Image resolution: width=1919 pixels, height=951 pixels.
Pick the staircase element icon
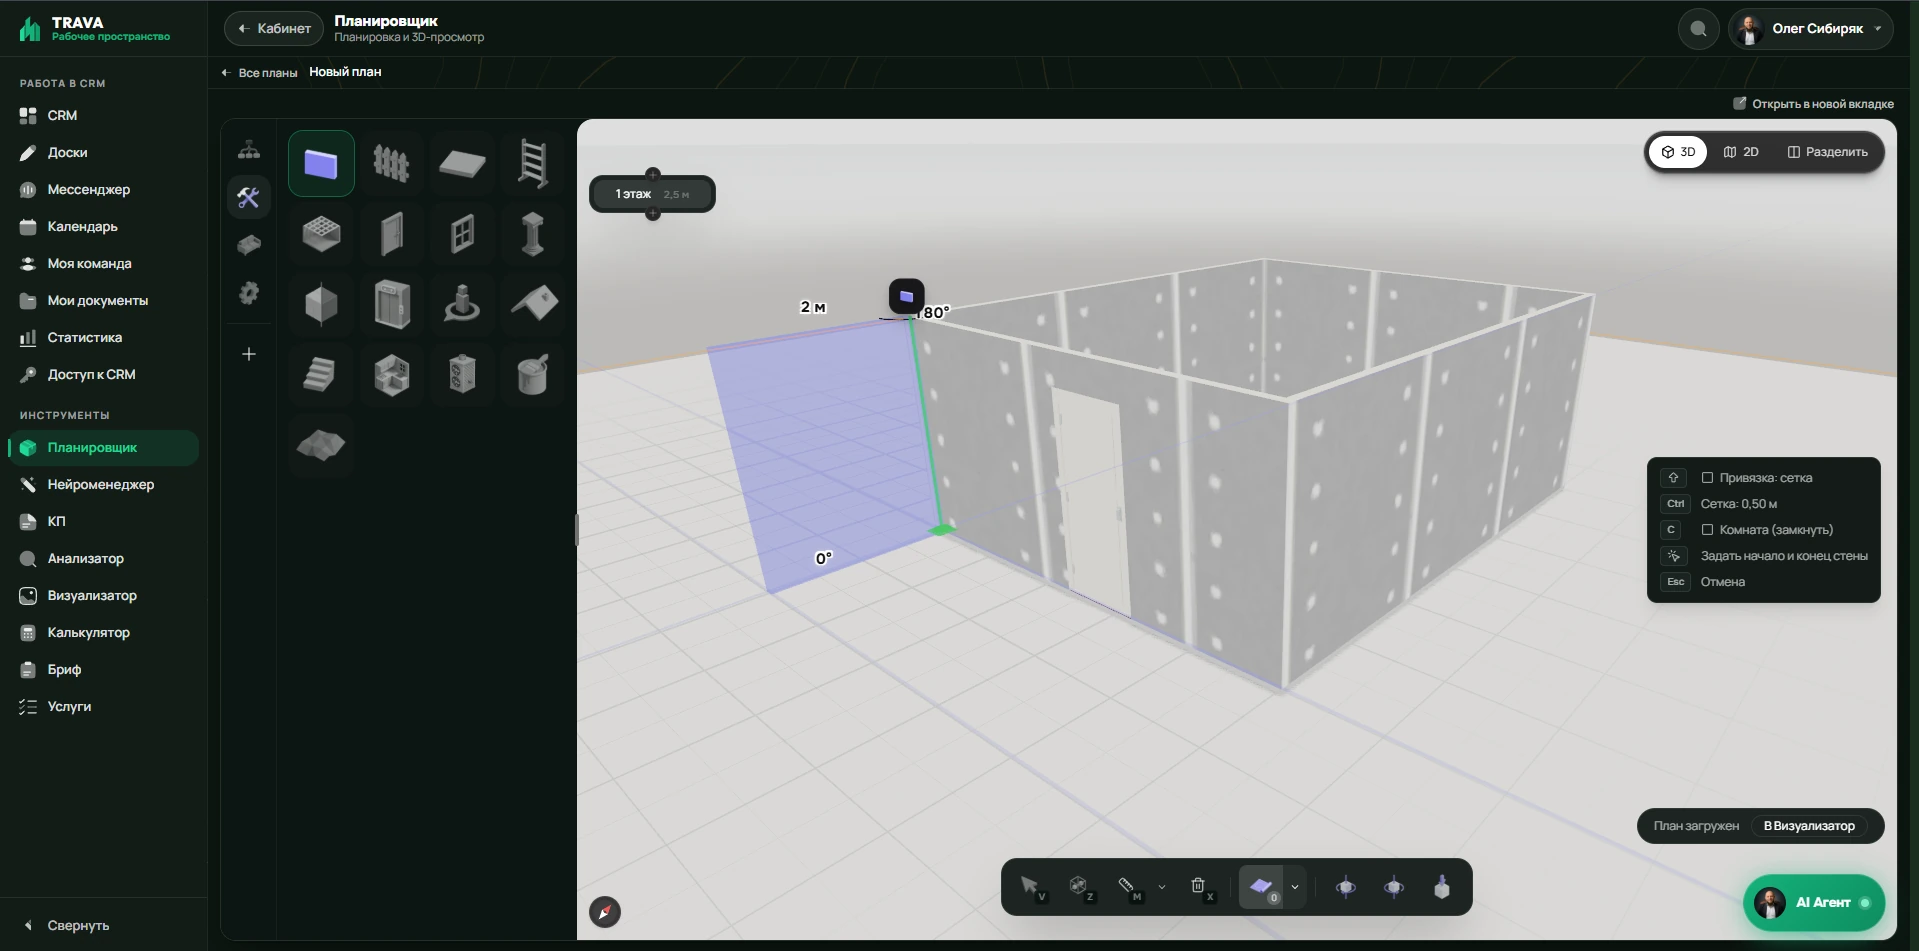(321, 375)
